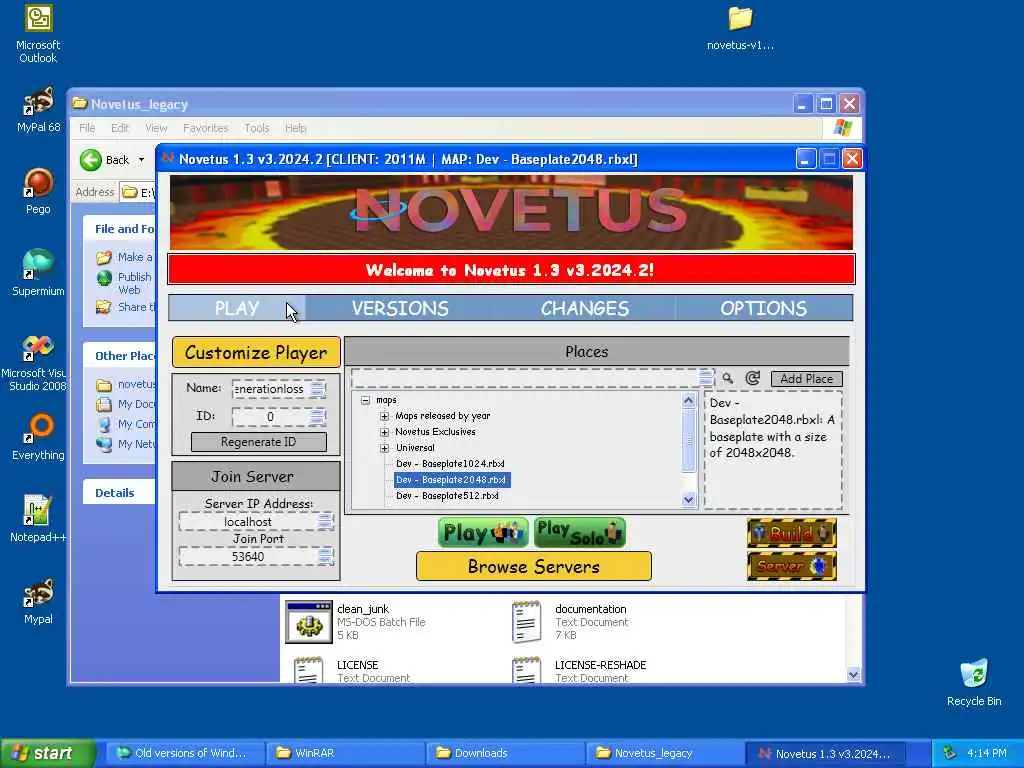Expand the Maps released by year node

point(385,416)
